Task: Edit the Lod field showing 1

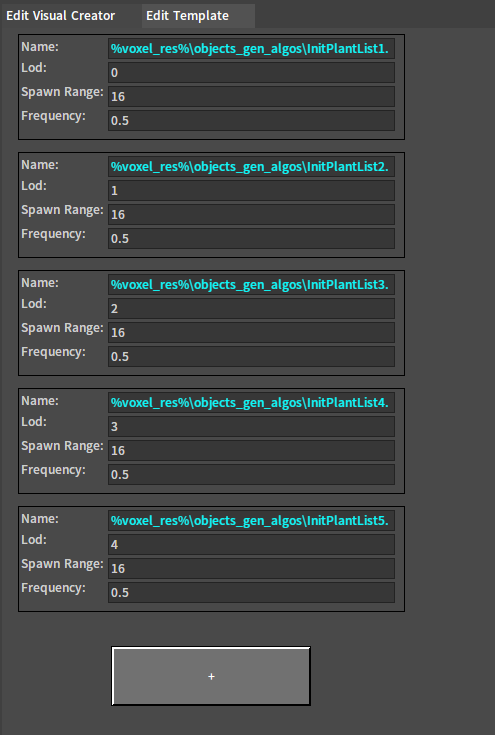Action: [x=251, y=191]
